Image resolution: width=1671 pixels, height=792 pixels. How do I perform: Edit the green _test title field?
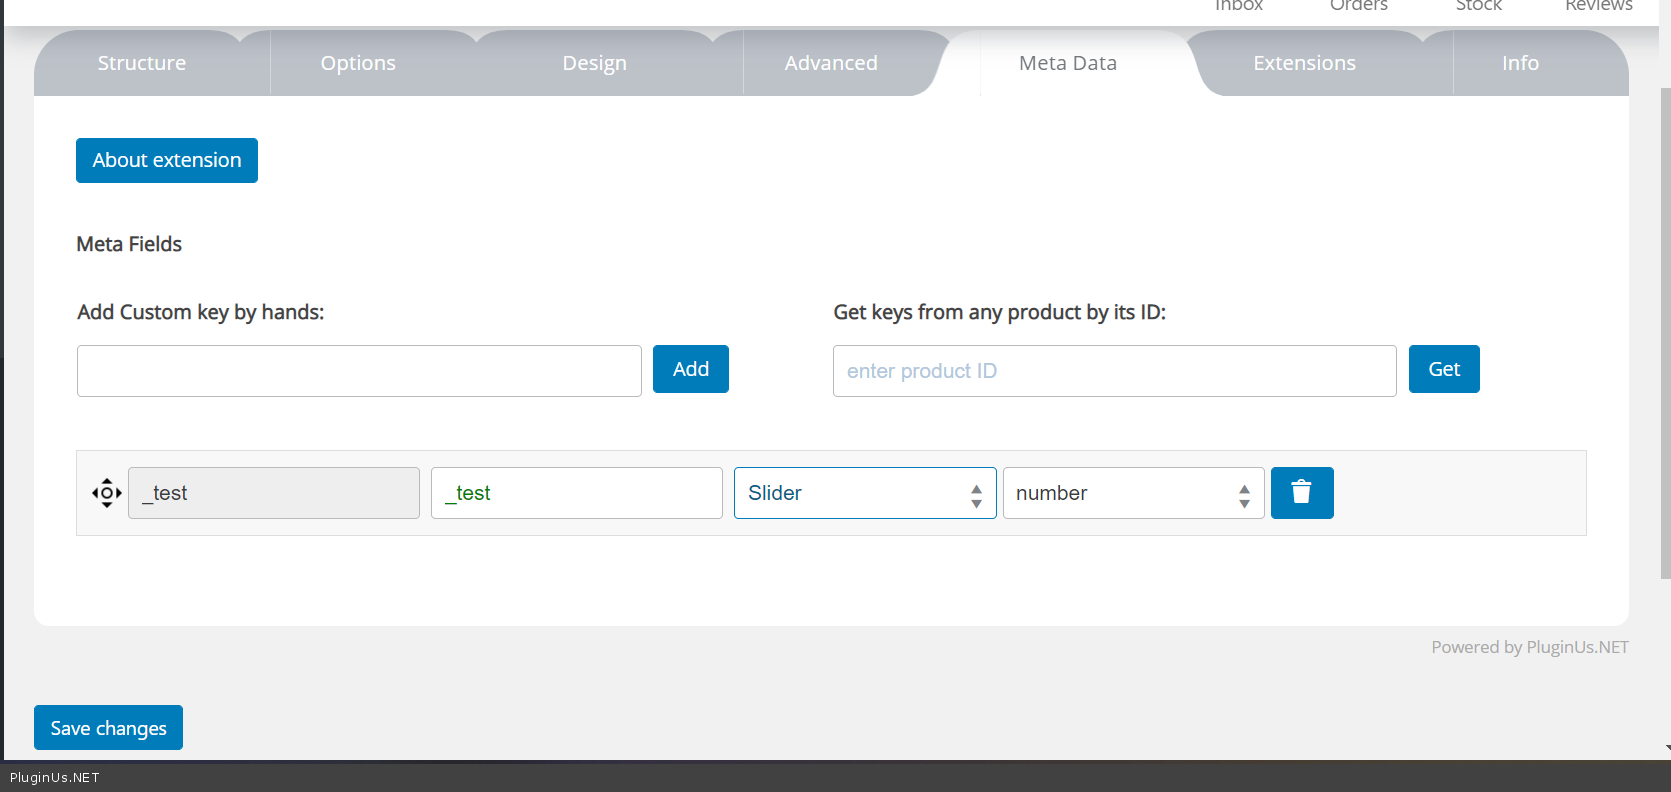click(x=576, y=493)
